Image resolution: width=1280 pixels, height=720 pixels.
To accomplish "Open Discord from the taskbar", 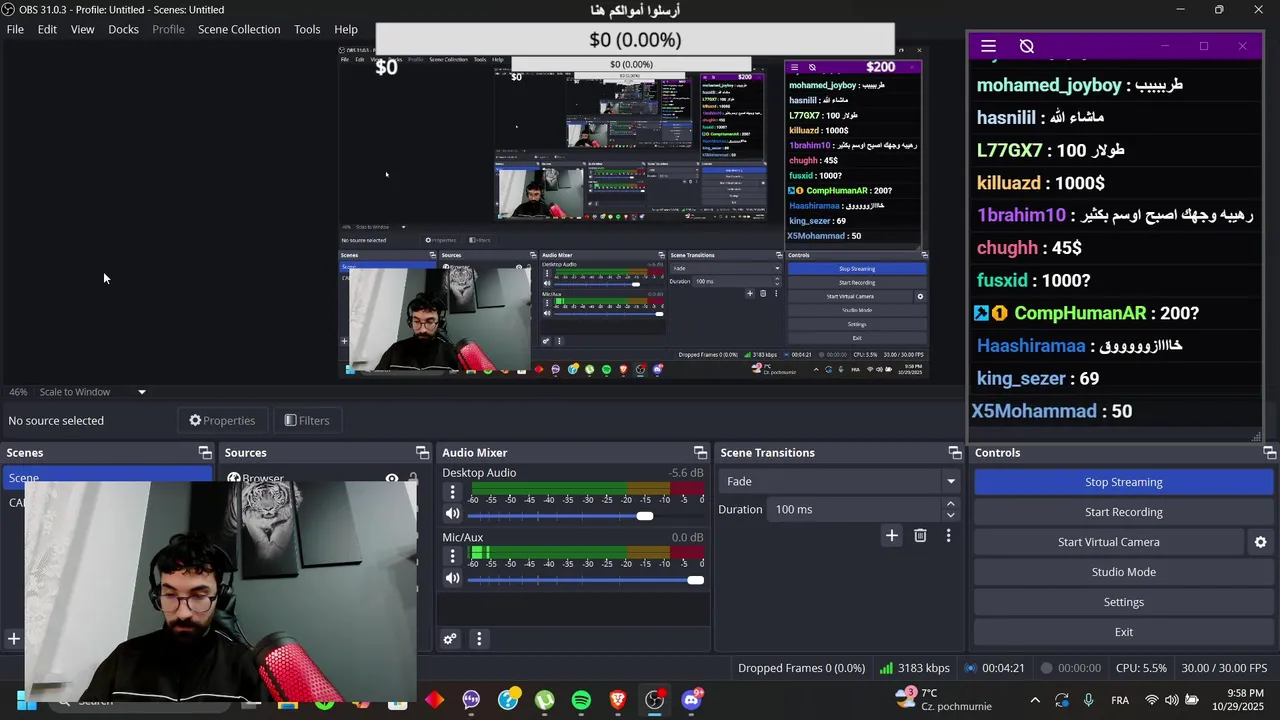I will pyautogui.click(x=691, y=700).
